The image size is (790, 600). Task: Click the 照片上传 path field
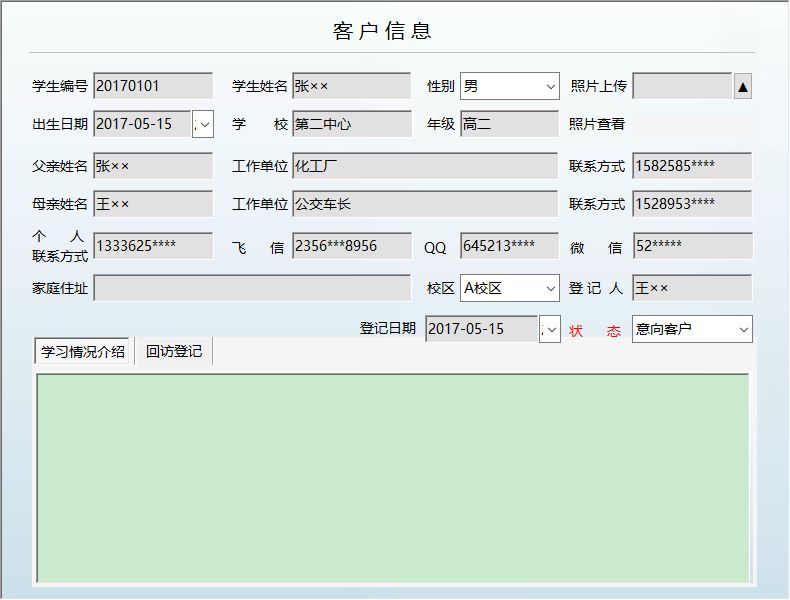pos(682,86)
